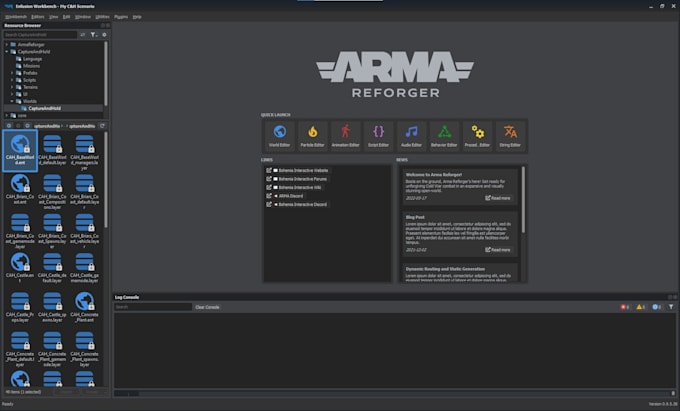Select CAH_Briars_Coast_Compositions.layer file
Image resolution: width=680 pixels, height=411 pixels.
52,192
